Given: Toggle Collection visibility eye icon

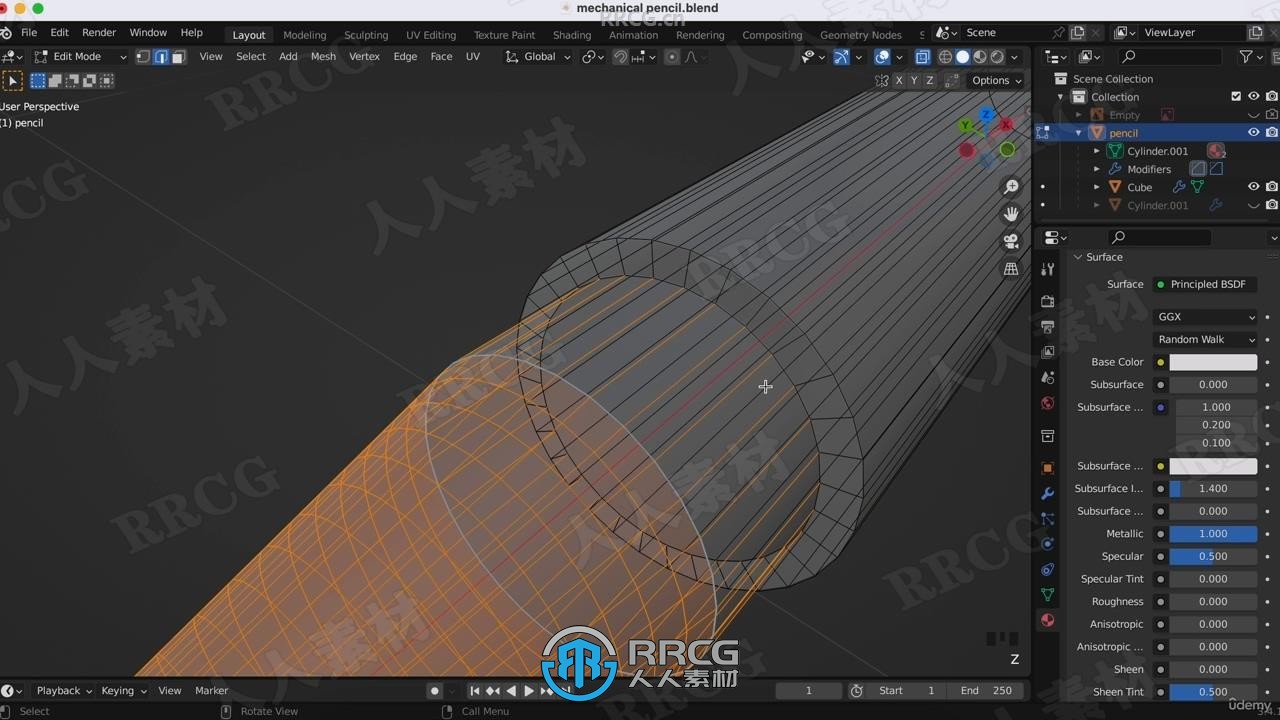Looking at the screenshot, I should (1253, 97).
